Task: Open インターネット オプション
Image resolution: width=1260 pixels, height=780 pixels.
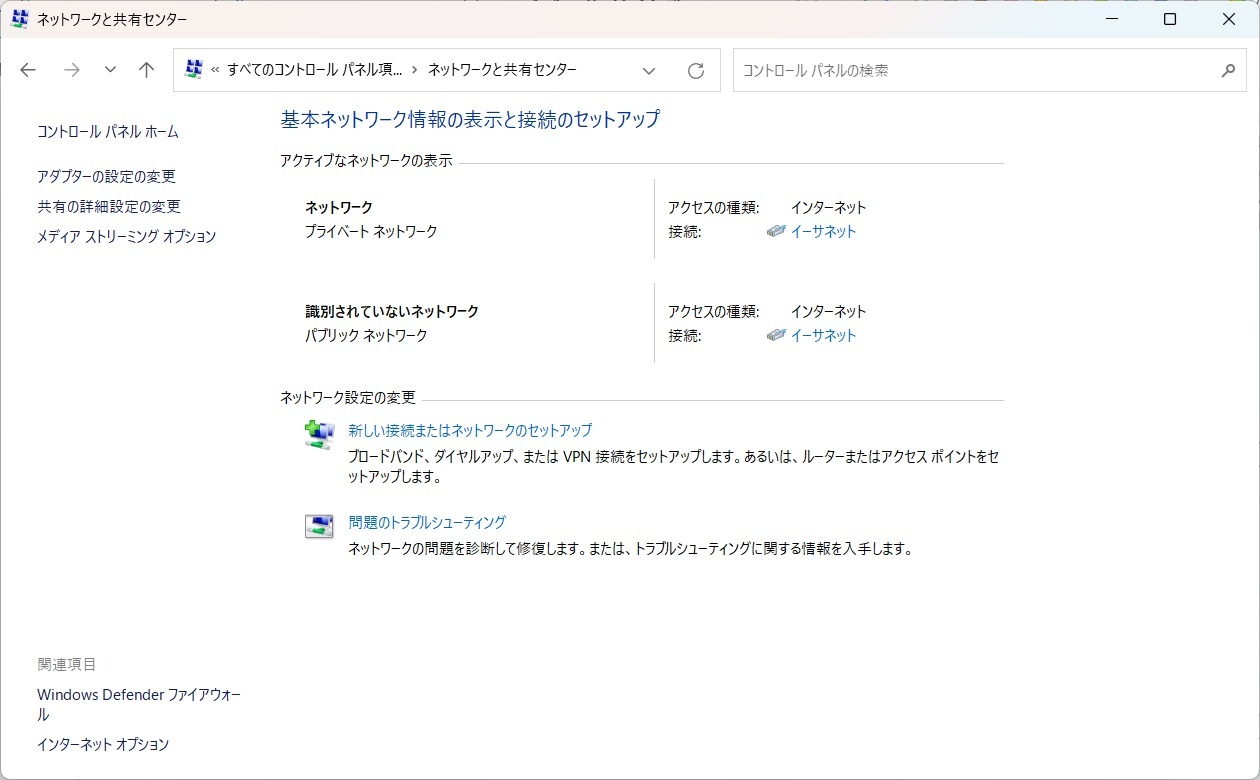Action: coord(102,744)
